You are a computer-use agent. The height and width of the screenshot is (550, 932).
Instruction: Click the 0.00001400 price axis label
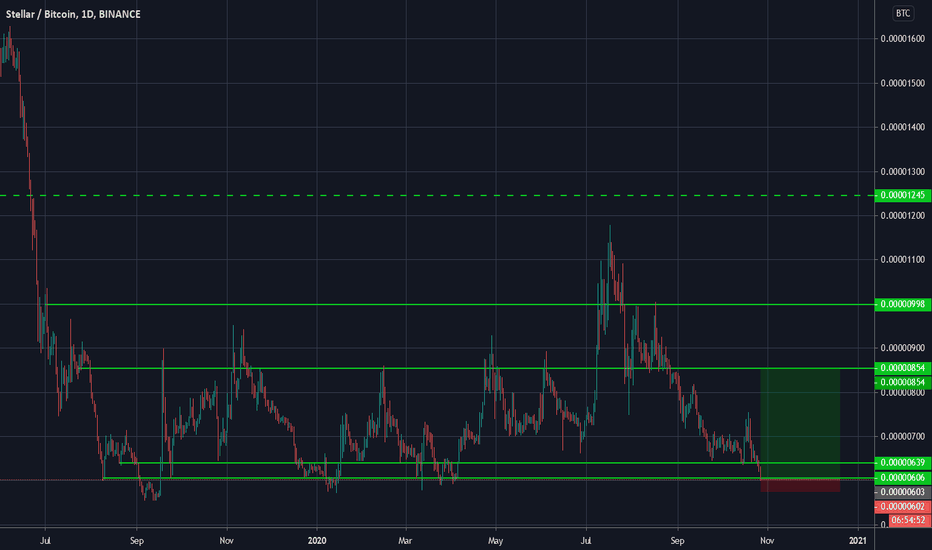(903, 127)
